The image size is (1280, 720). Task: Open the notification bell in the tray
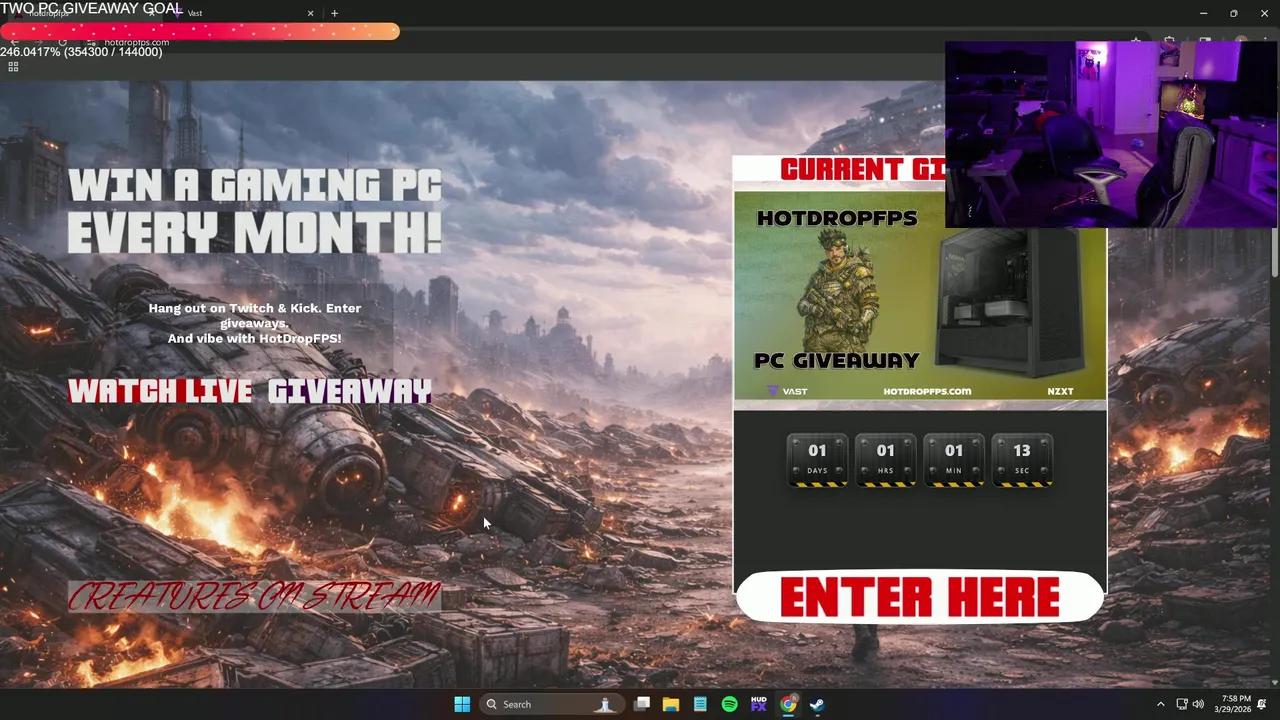pyautogui.click(x=1262, y=704)
